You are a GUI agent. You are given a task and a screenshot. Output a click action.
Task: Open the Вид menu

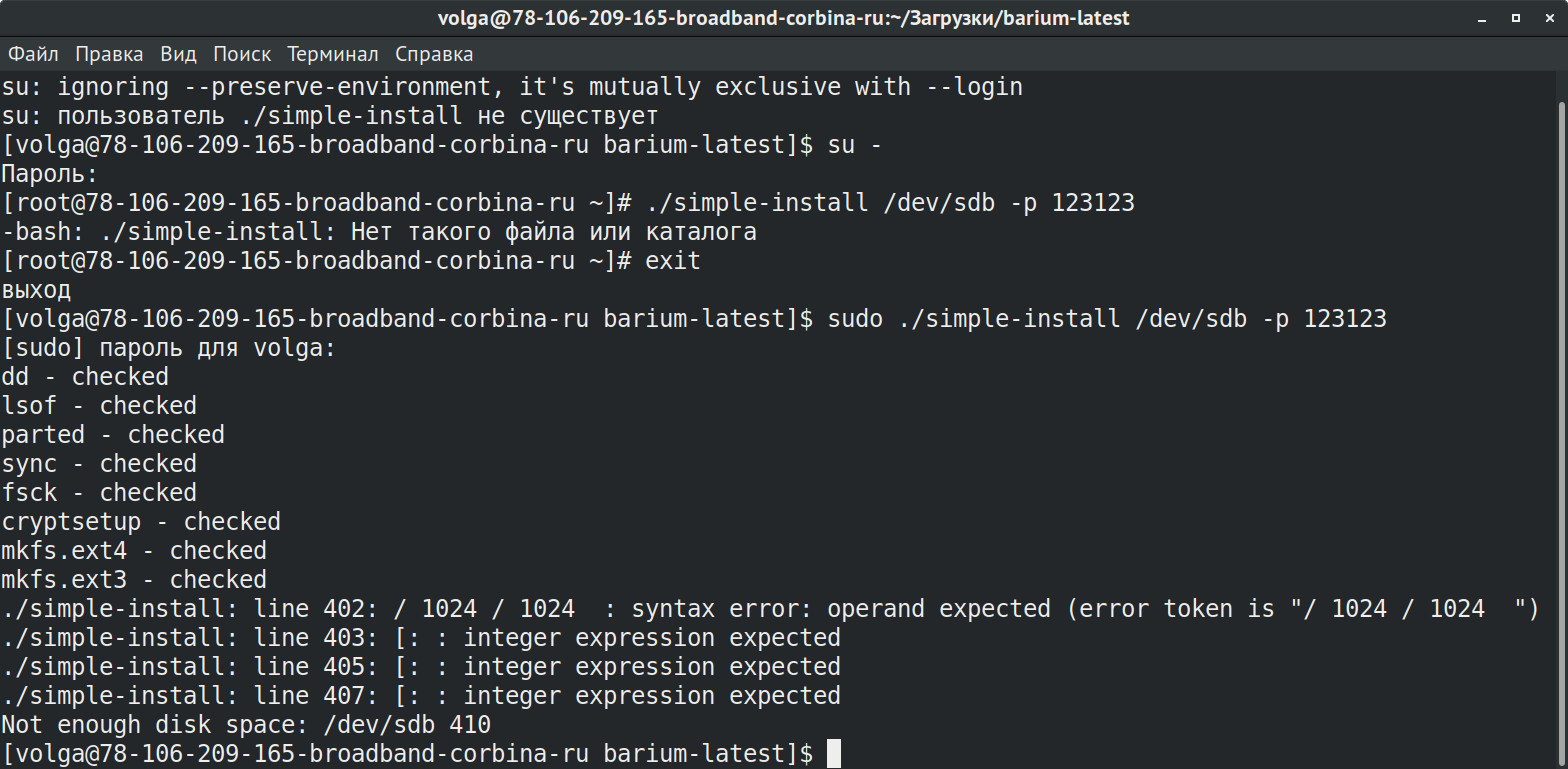tap(178, 54)
